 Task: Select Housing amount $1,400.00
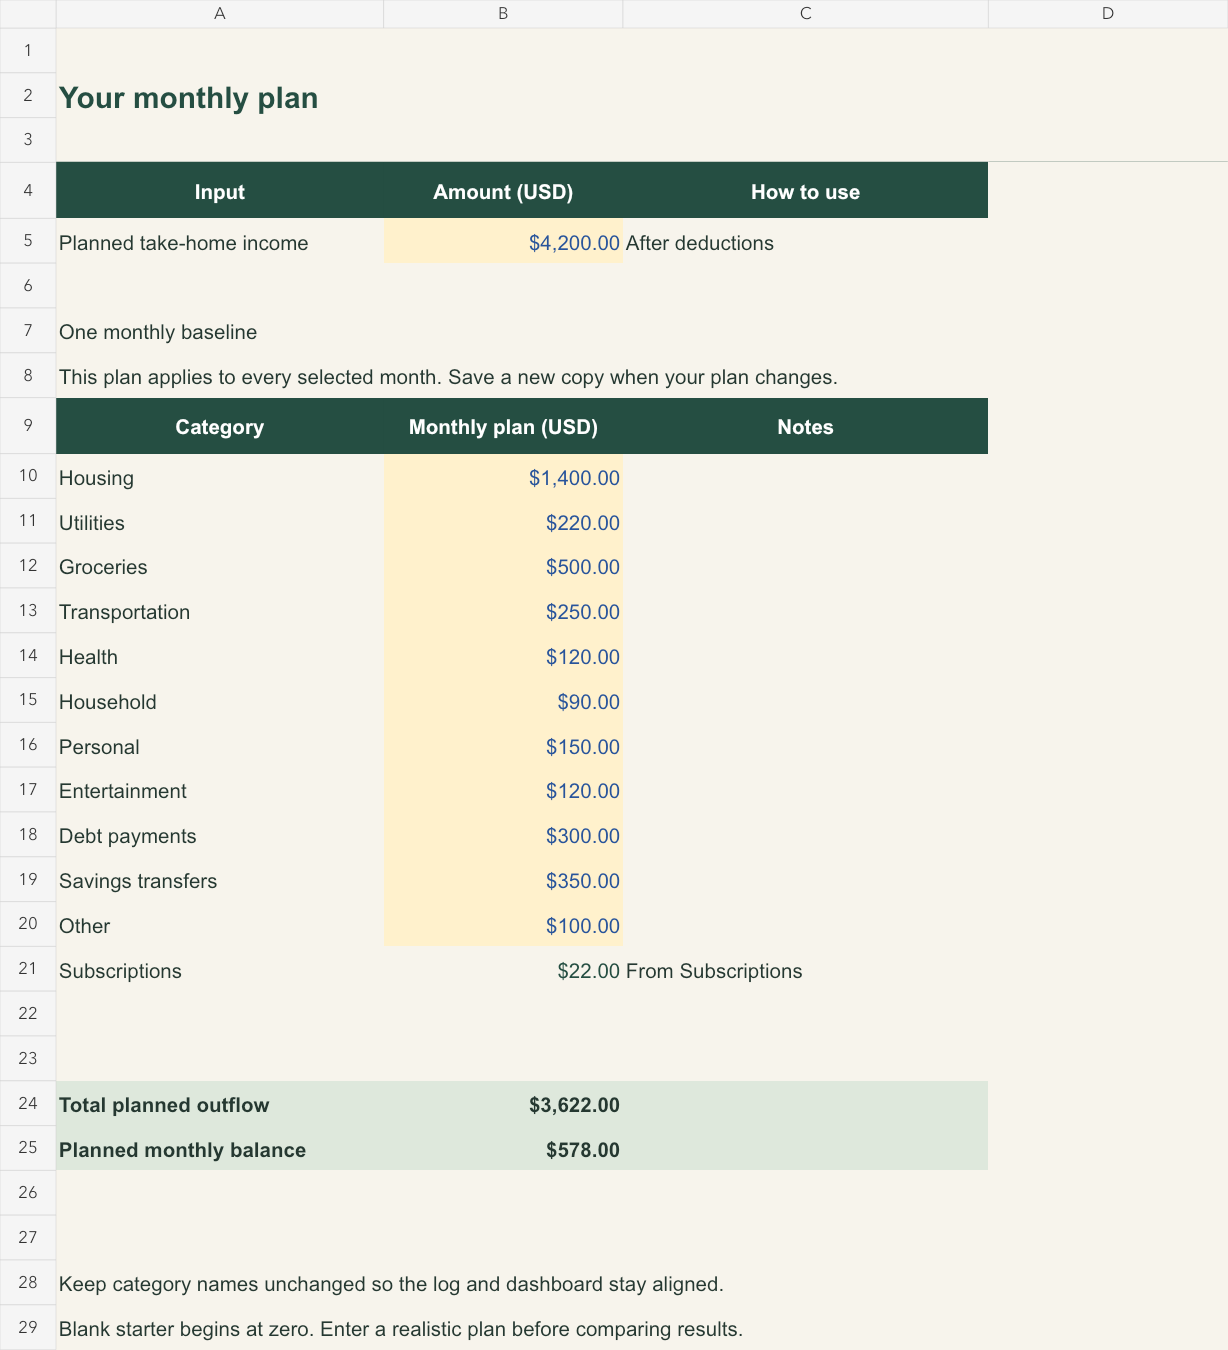tap(503, 477)
